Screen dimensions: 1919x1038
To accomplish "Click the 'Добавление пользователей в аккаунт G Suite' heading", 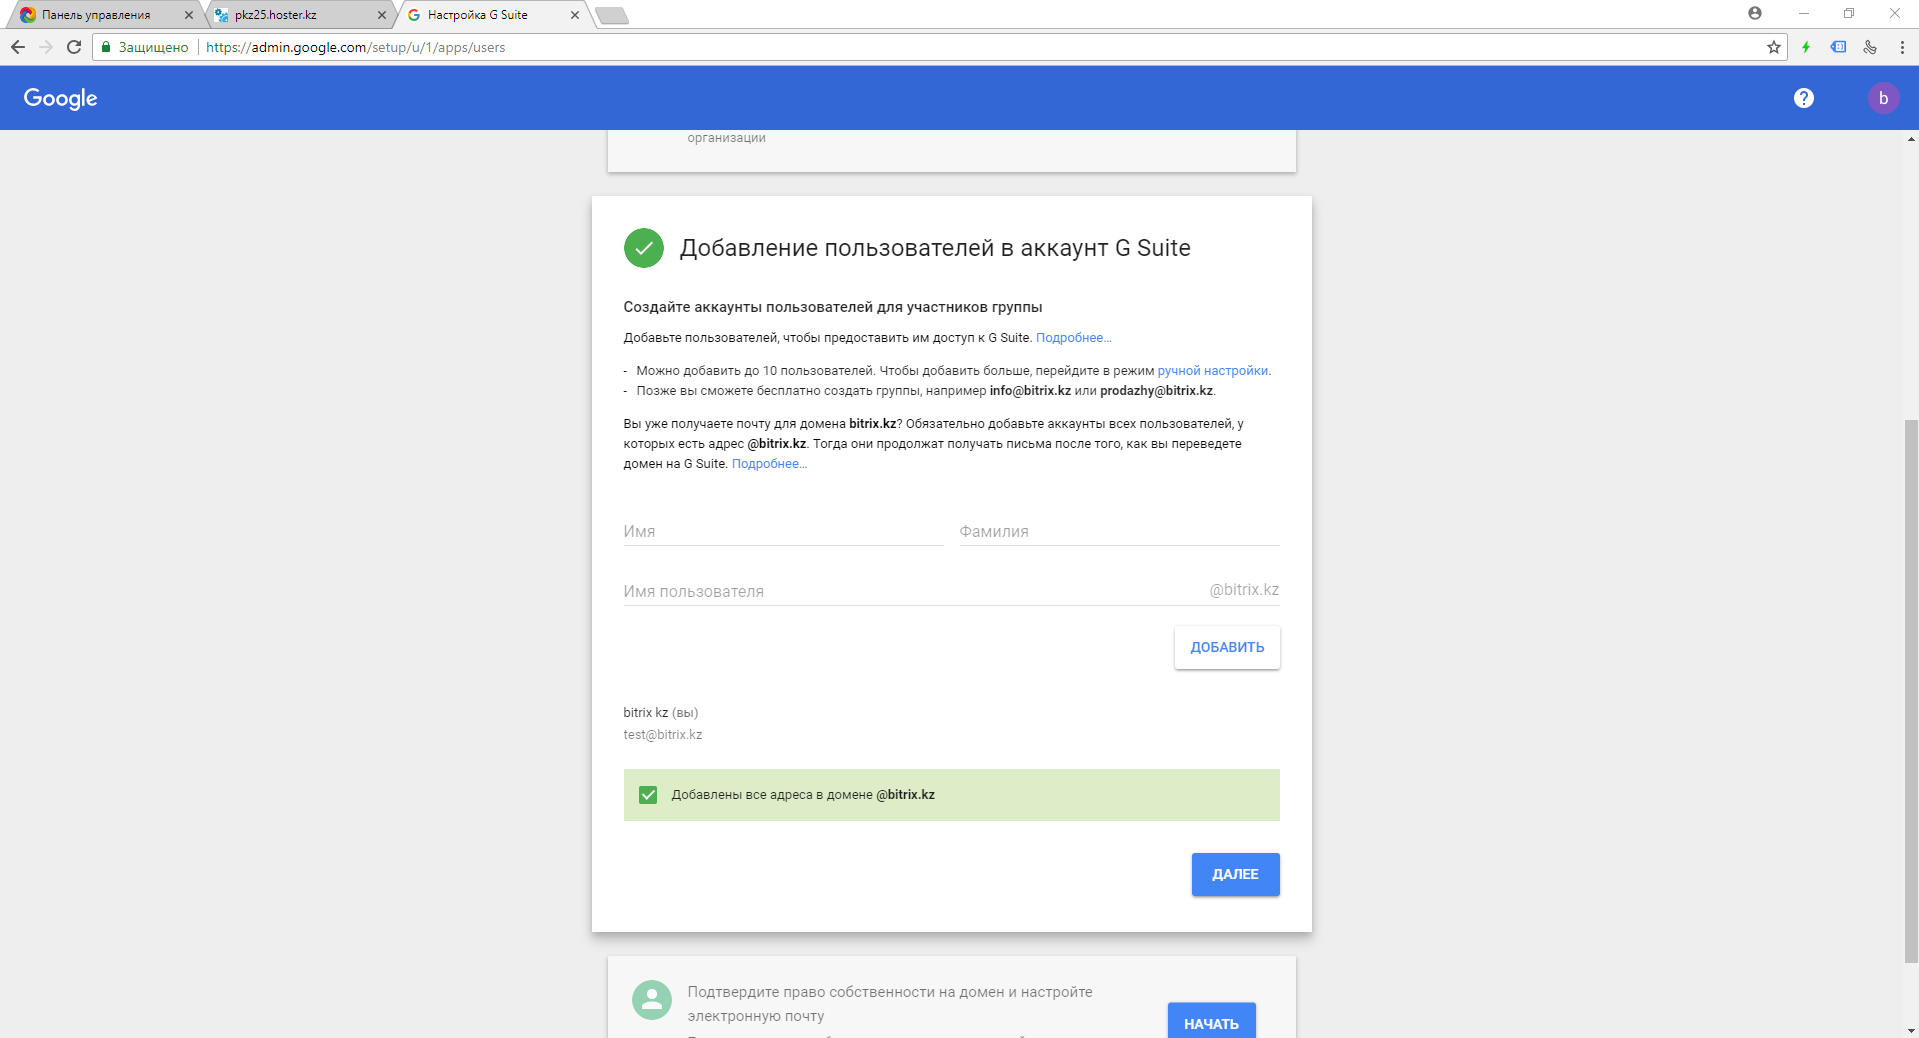I will (x=935, y=248).
